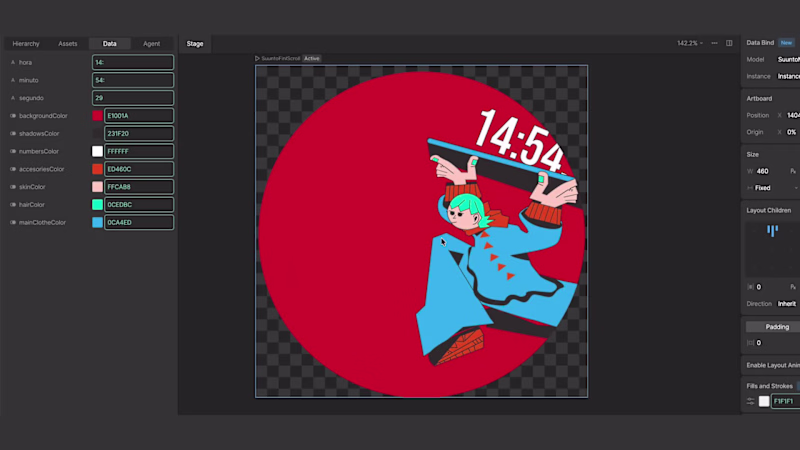The width and height of the screenshot is (800, 450).
Task: Click the Enable Layout Animation option
Action: 772,365
